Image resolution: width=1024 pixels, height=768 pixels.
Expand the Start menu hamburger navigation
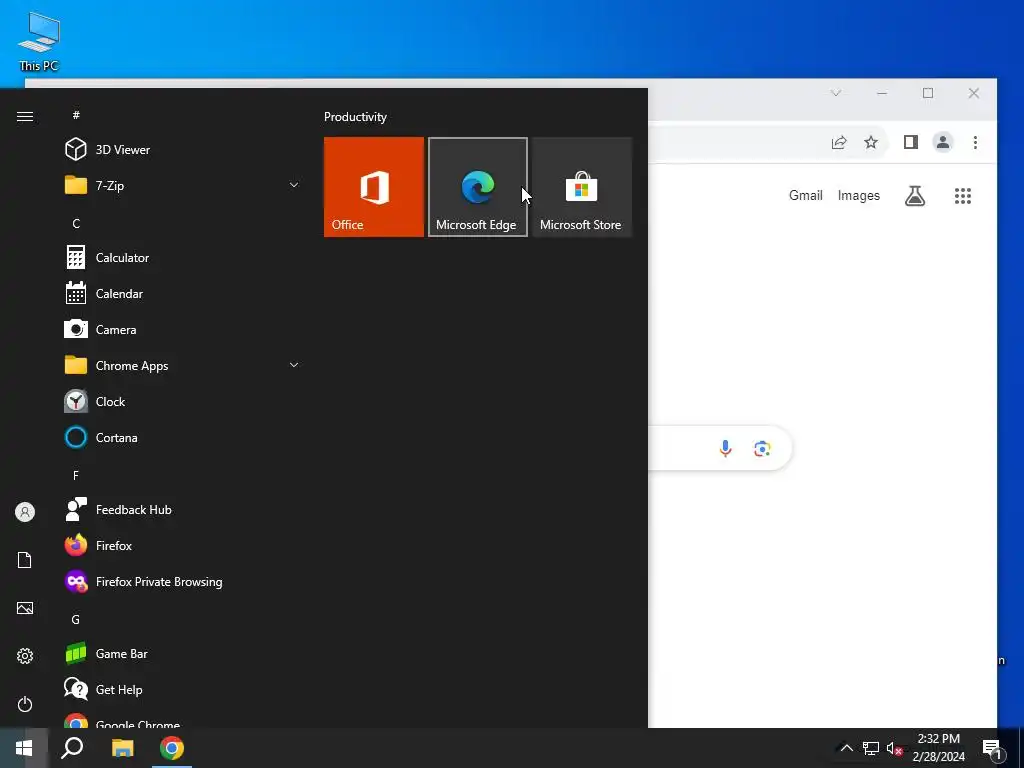(x=25, y=116)
